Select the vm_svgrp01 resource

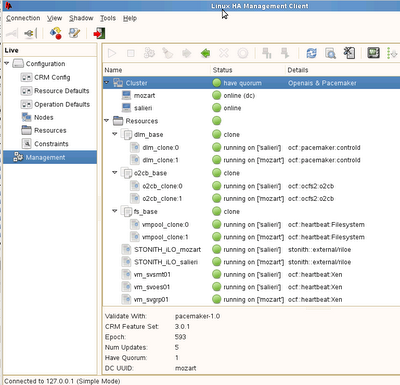click(251, 299)
